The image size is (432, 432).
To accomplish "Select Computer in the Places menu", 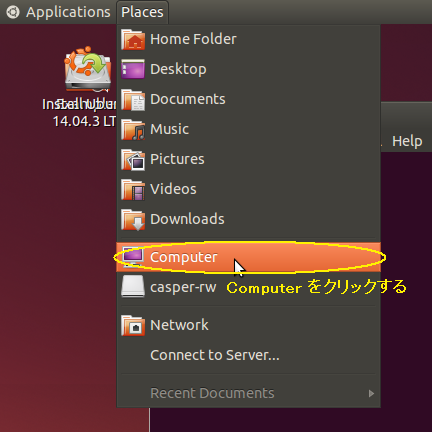I will (x=248, y=257).
